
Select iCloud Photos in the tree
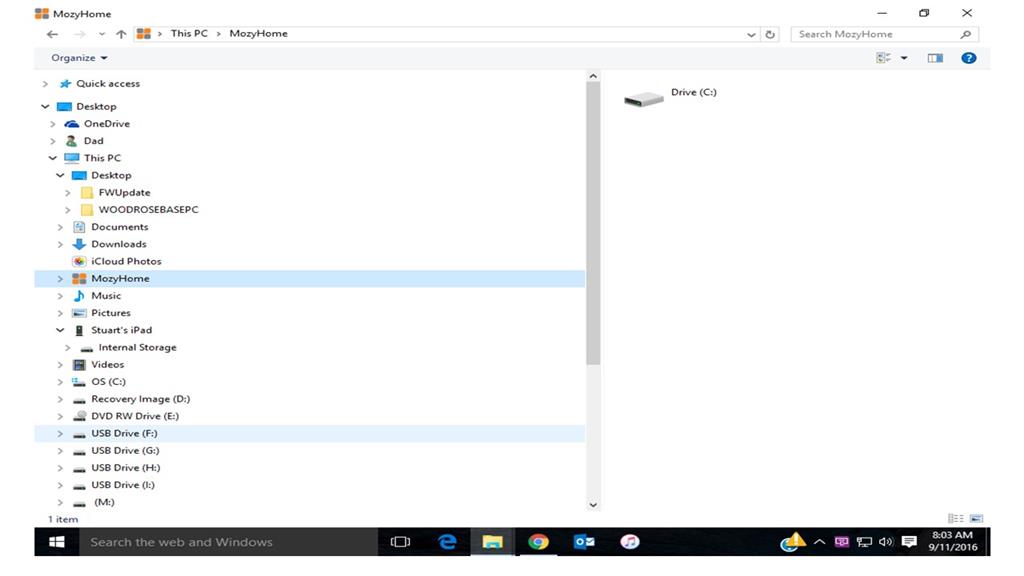coord(126,261)
